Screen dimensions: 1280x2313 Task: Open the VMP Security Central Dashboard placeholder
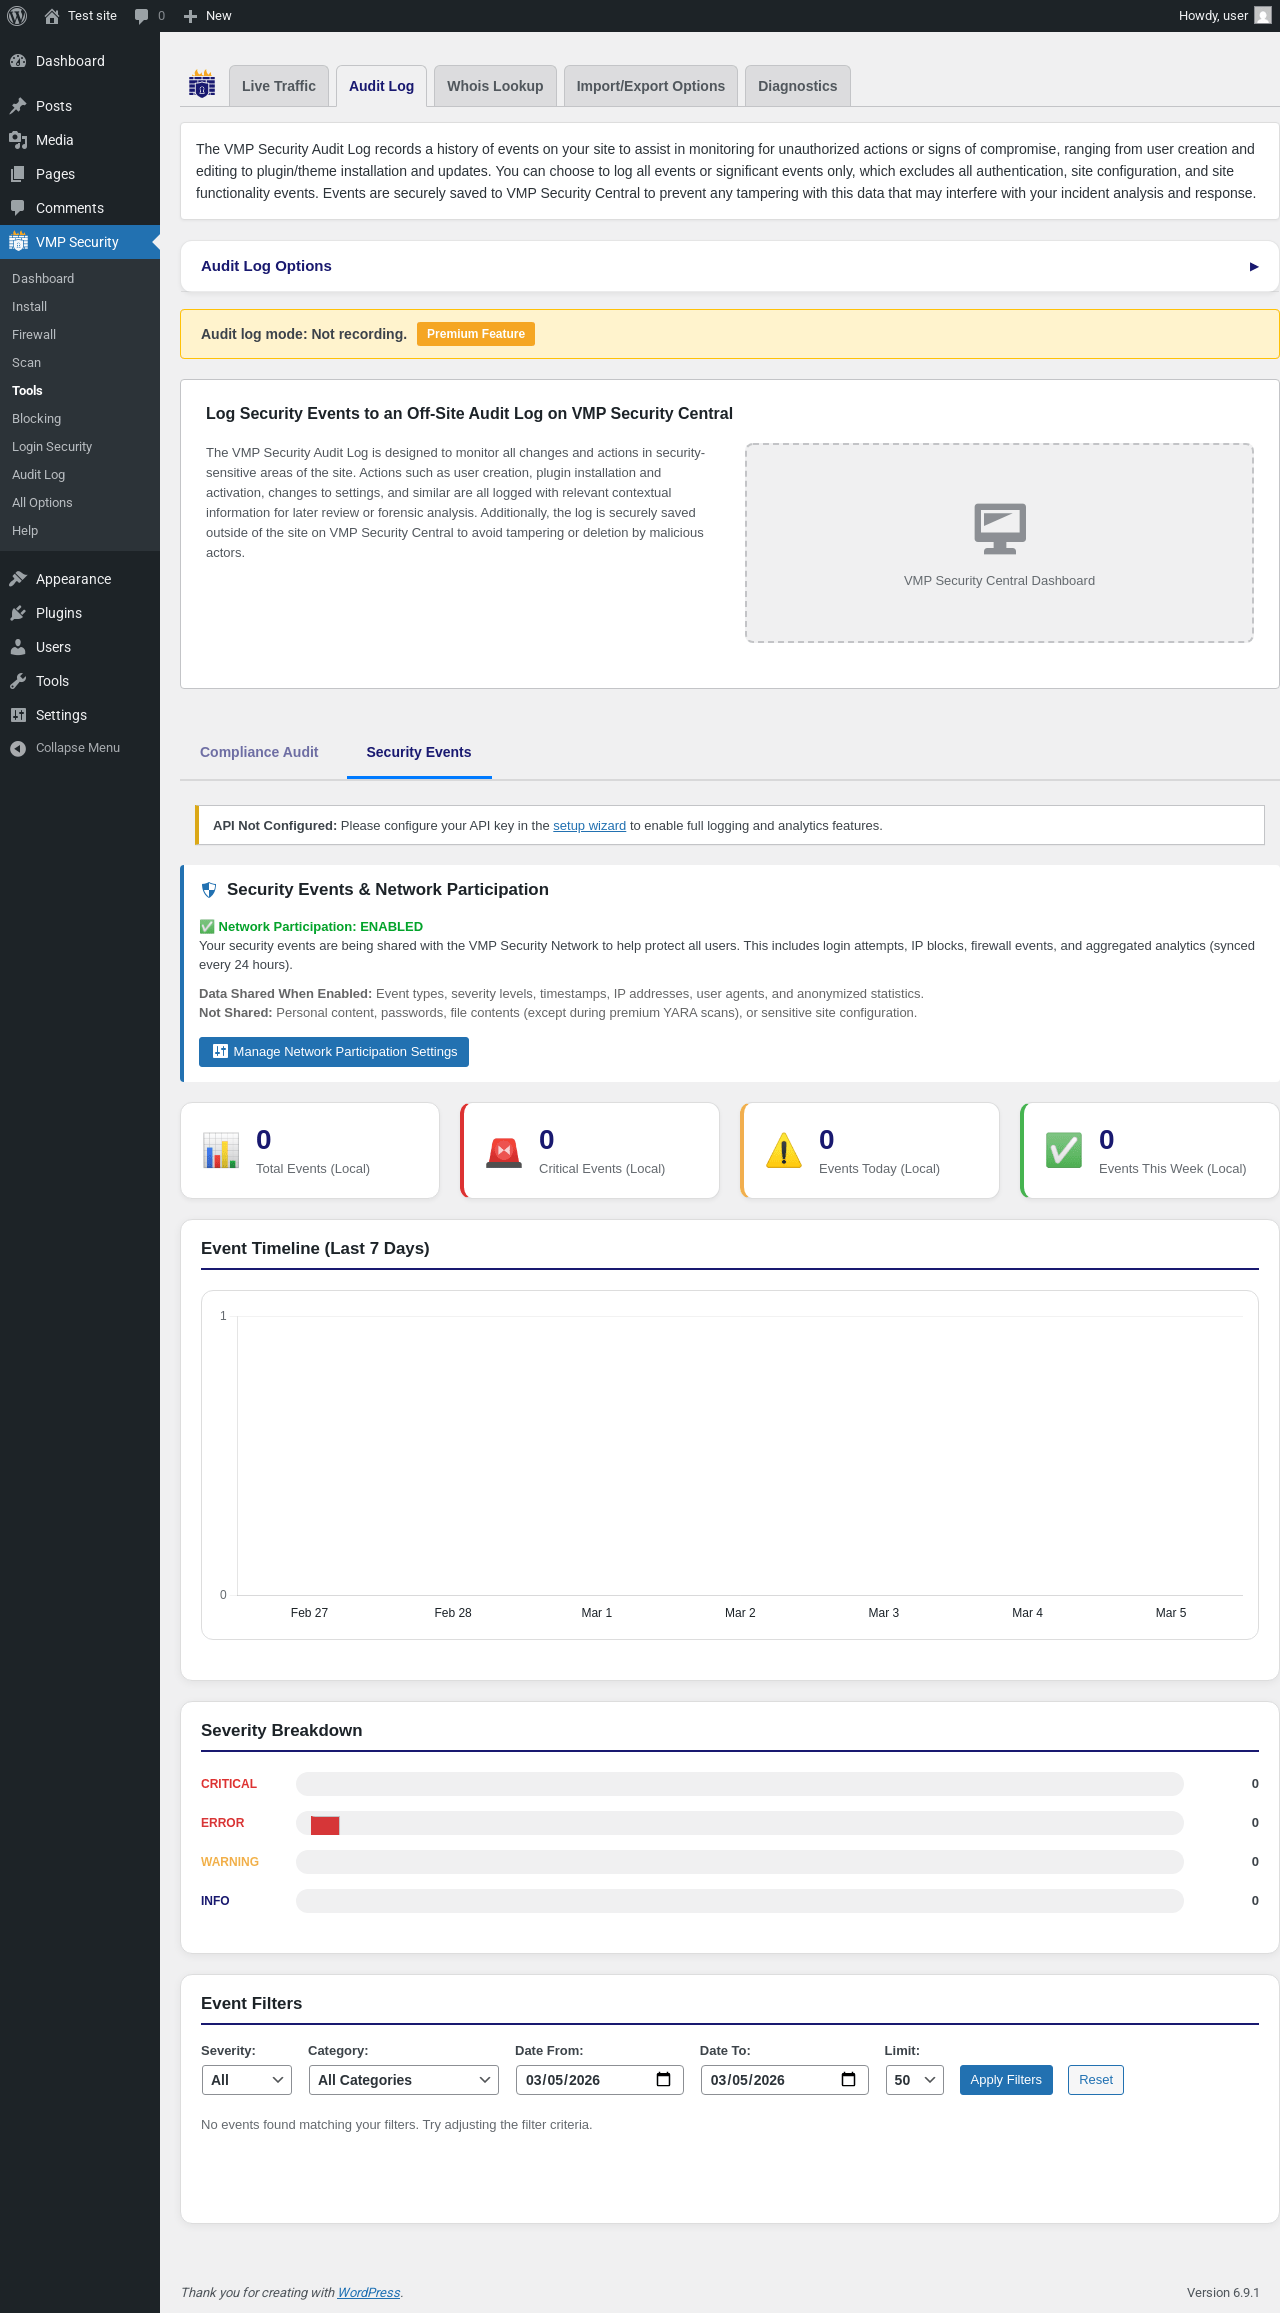point(999,543)
